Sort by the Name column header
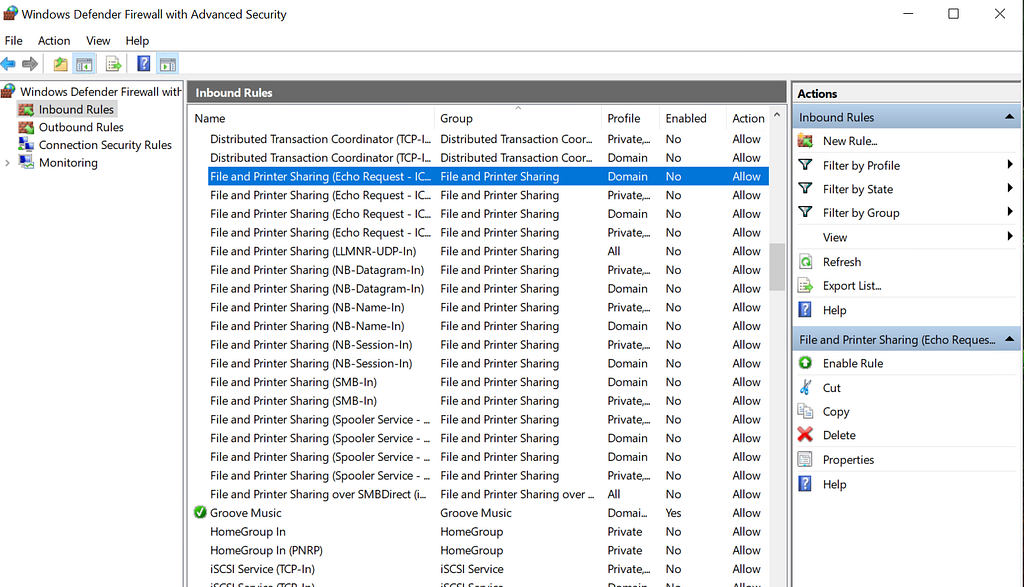The image size is (1024, 587). [x=313, y=118]
